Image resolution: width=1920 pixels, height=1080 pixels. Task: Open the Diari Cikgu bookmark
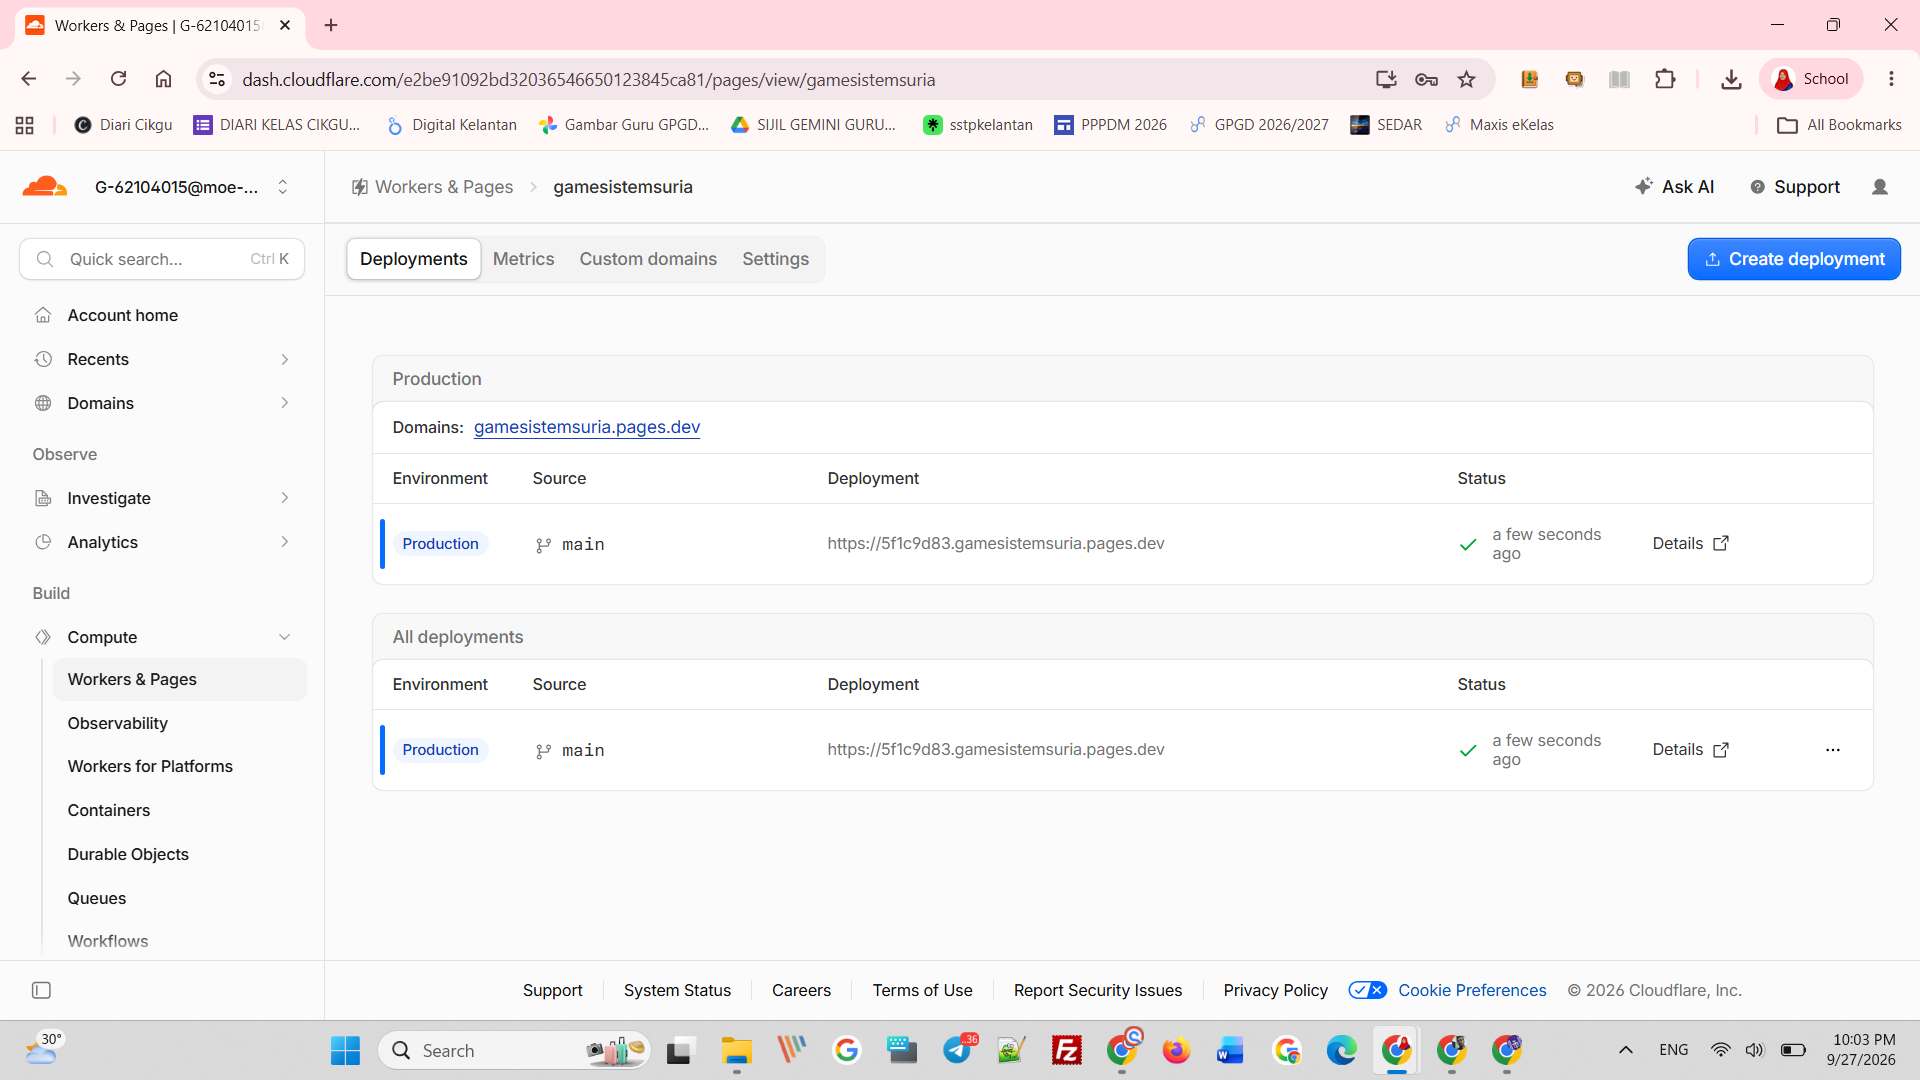click(124, 125)
